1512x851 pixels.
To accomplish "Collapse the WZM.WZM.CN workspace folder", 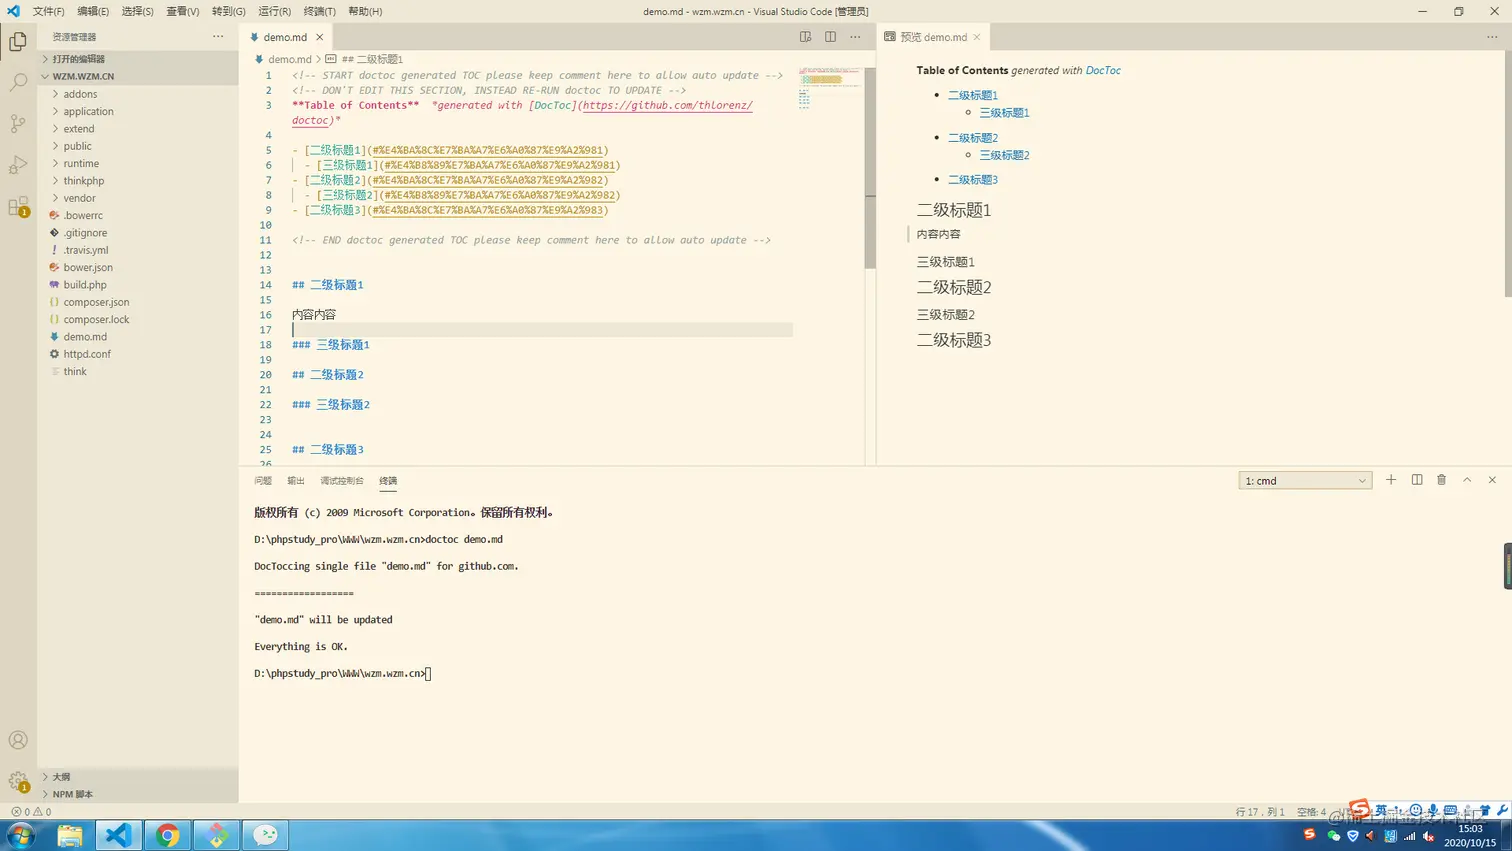I will 138,76.
